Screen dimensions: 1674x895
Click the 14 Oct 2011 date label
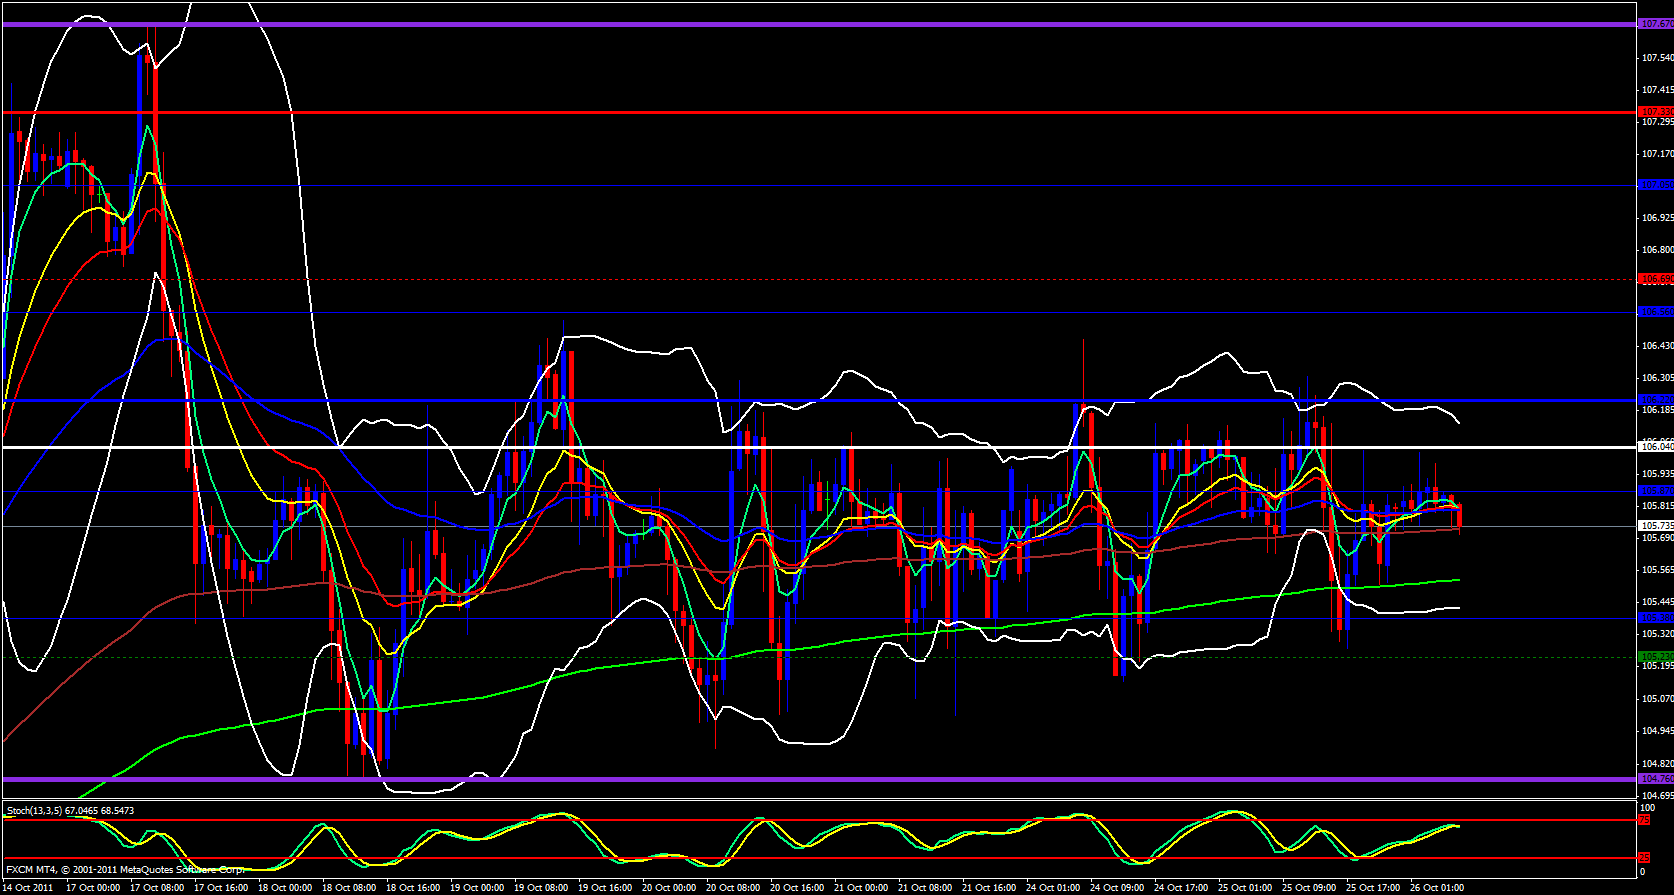29,888
